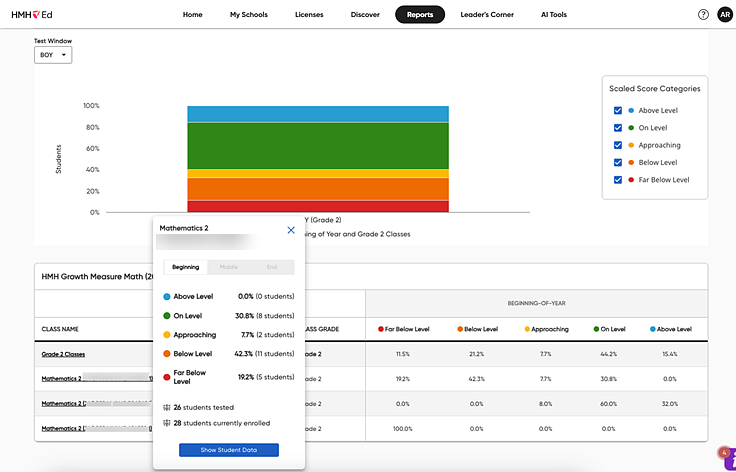Click the HMH Ed logo
Image resolution: width=736 pixels, height=472 pixels.
[32, 15]
